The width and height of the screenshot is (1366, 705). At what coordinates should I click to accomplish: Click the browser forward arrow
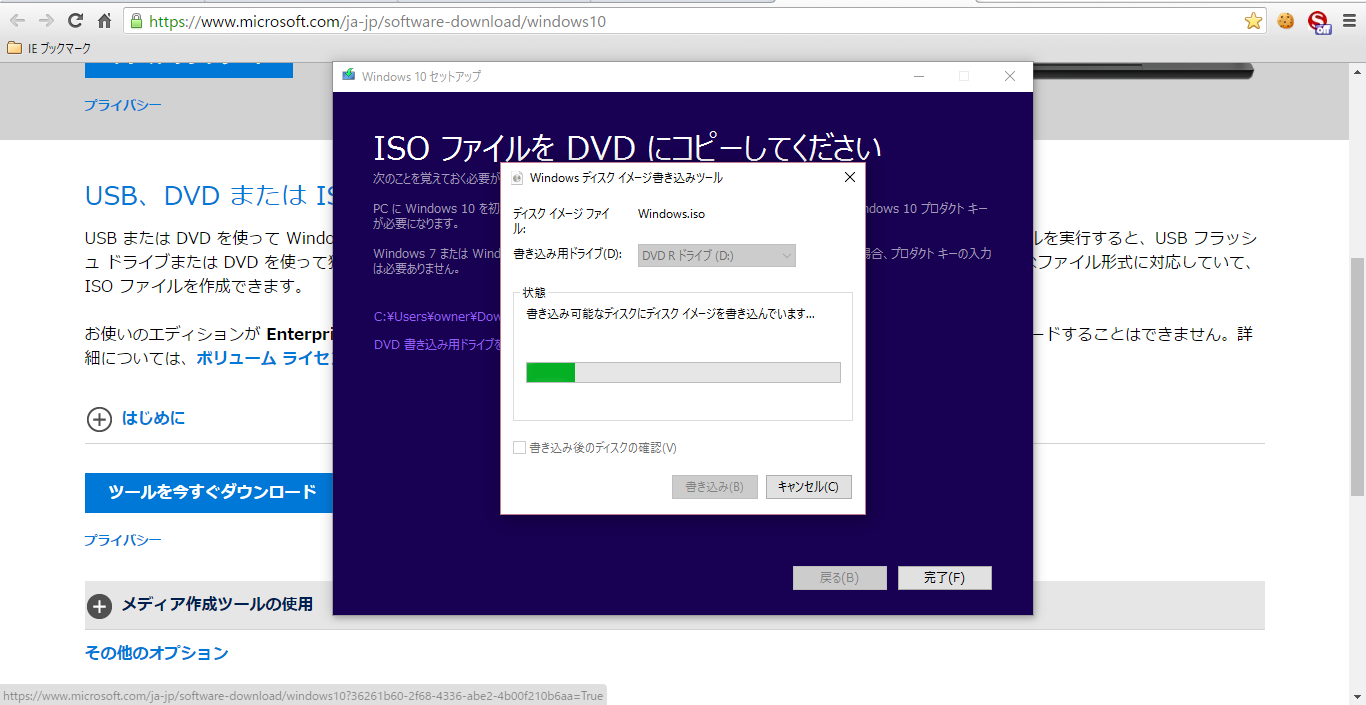point(46,21)
